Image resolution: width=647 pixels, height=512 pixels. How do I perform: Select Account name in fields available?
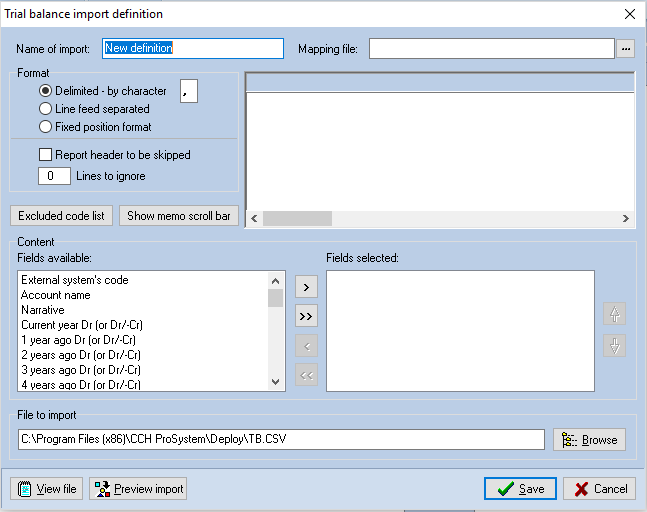(56, 295)
